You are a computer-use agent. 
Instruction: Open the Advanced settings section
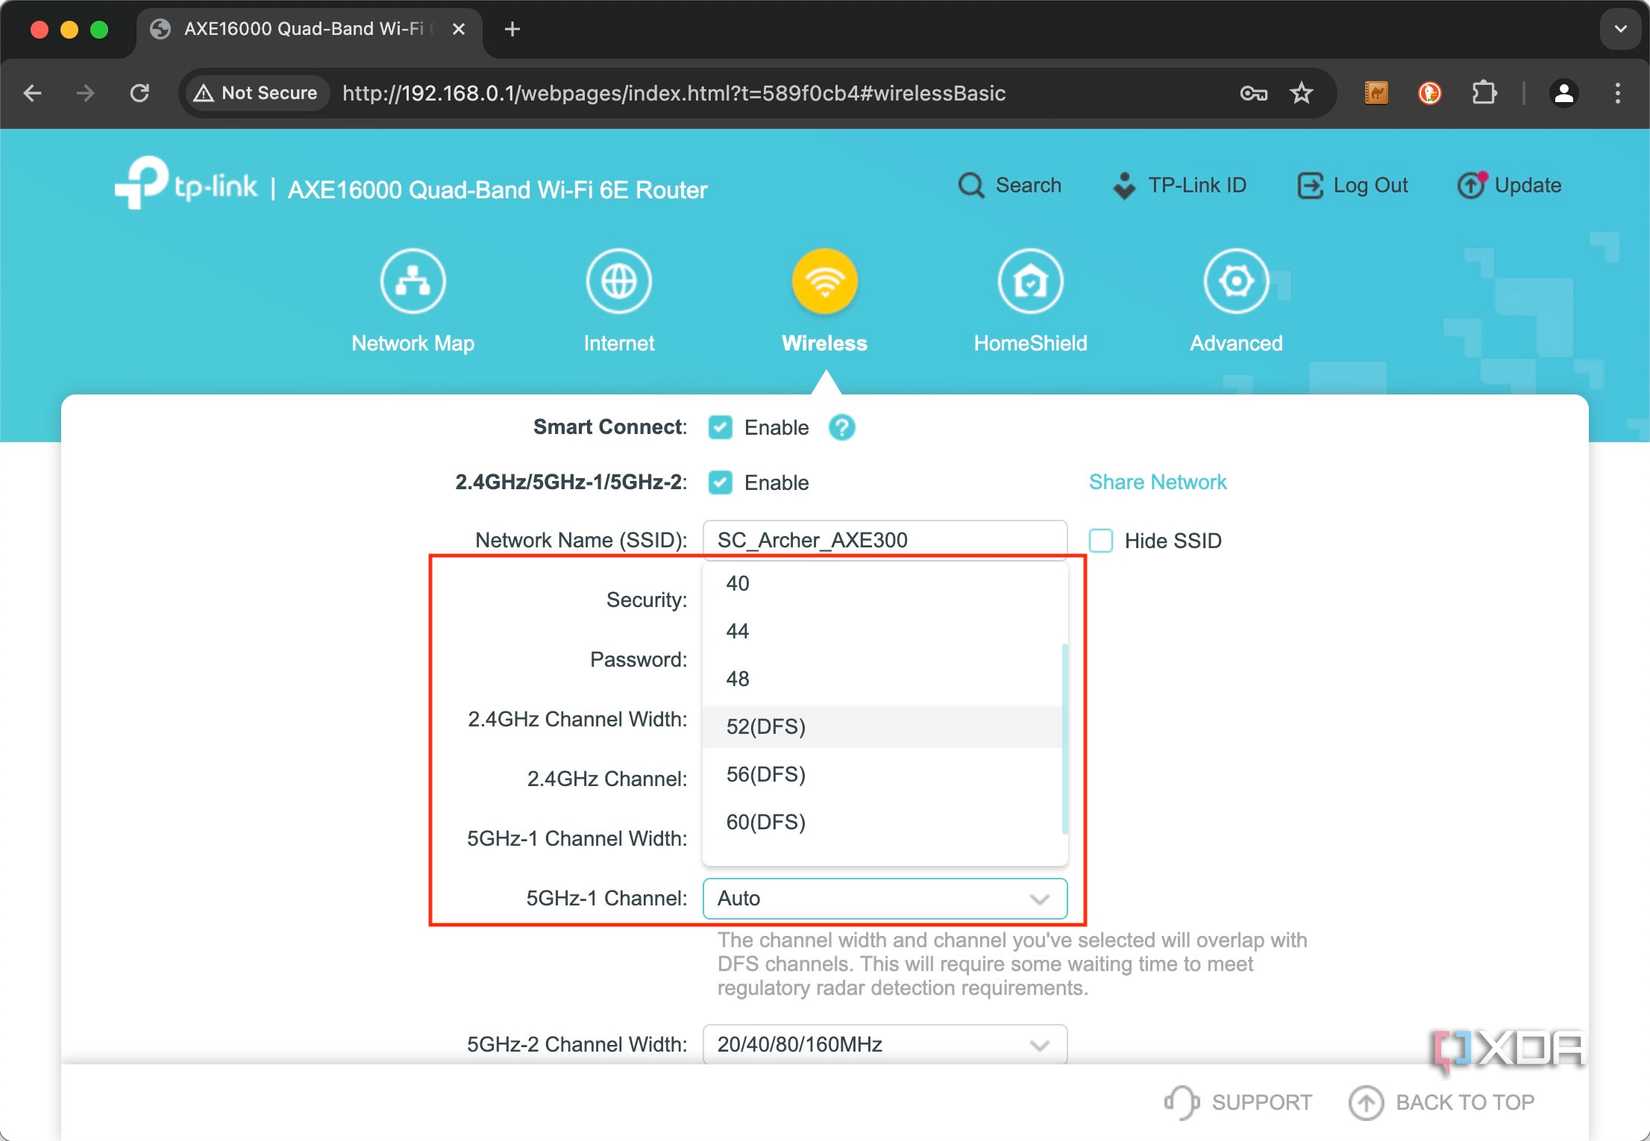(x=1235, y=300)
